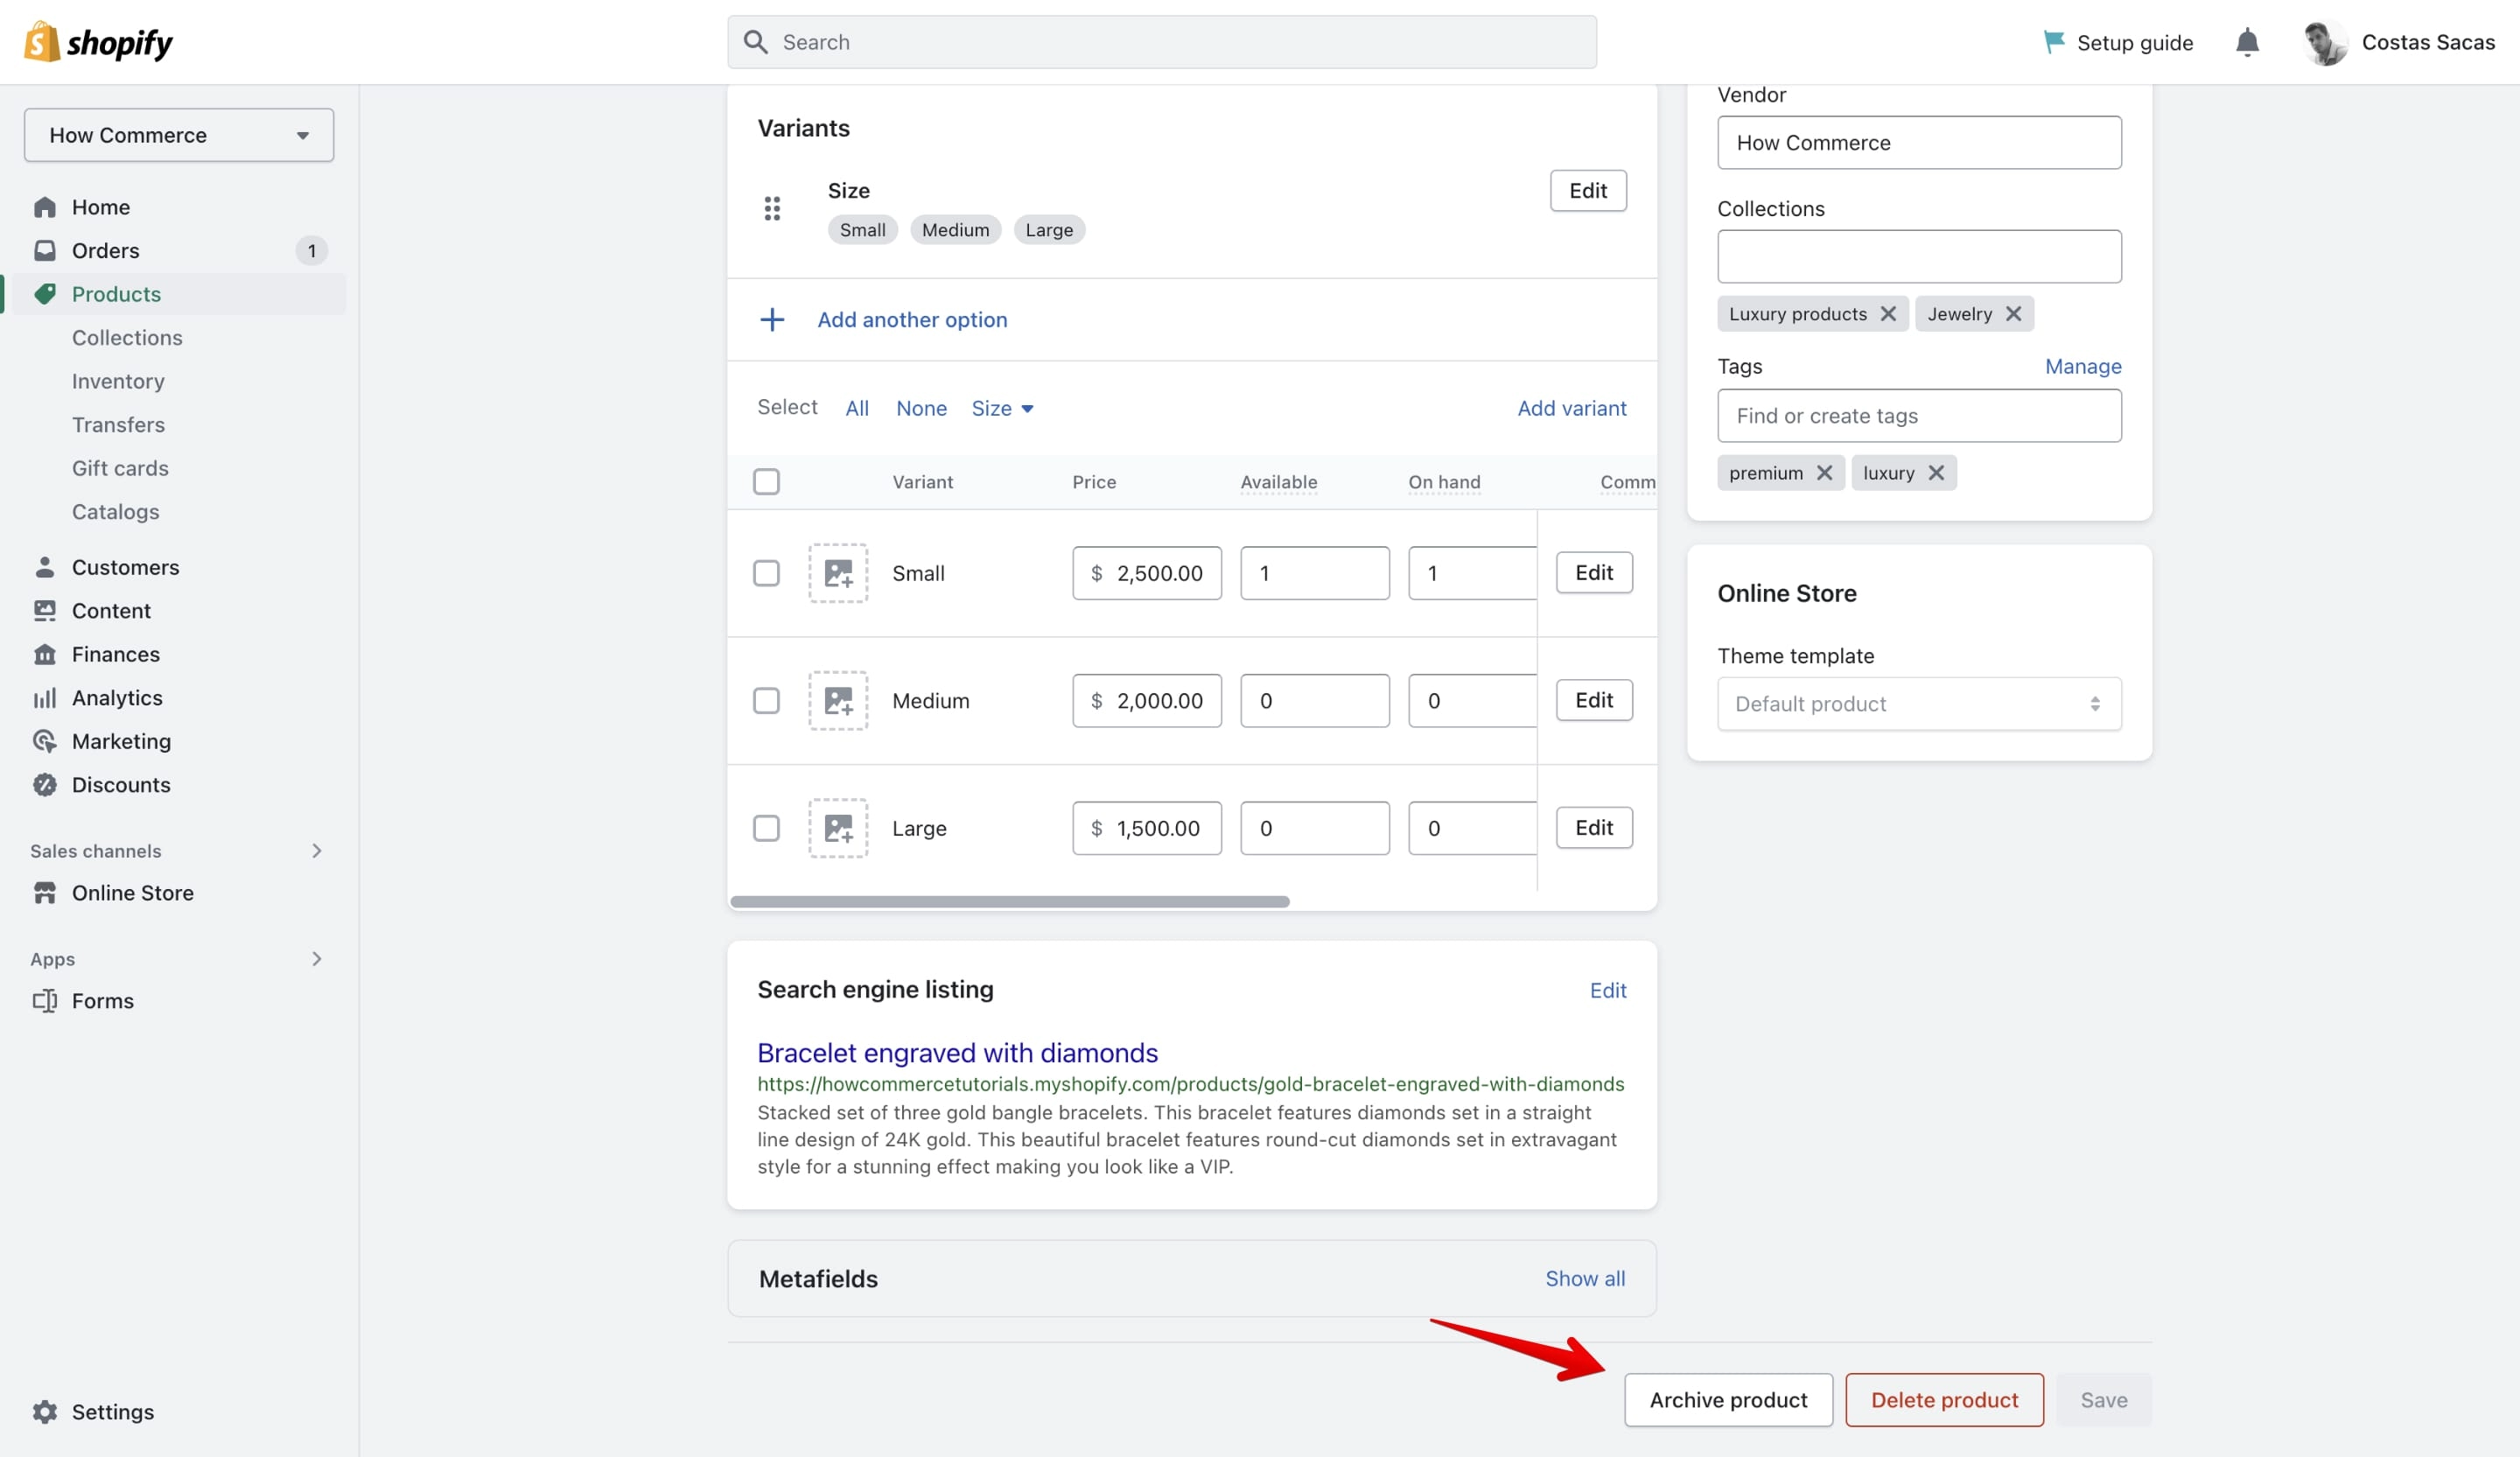Screen dimensions: 2520x1457
Task: Check the Large variant checkbox
Action: (x=766, y=828)
